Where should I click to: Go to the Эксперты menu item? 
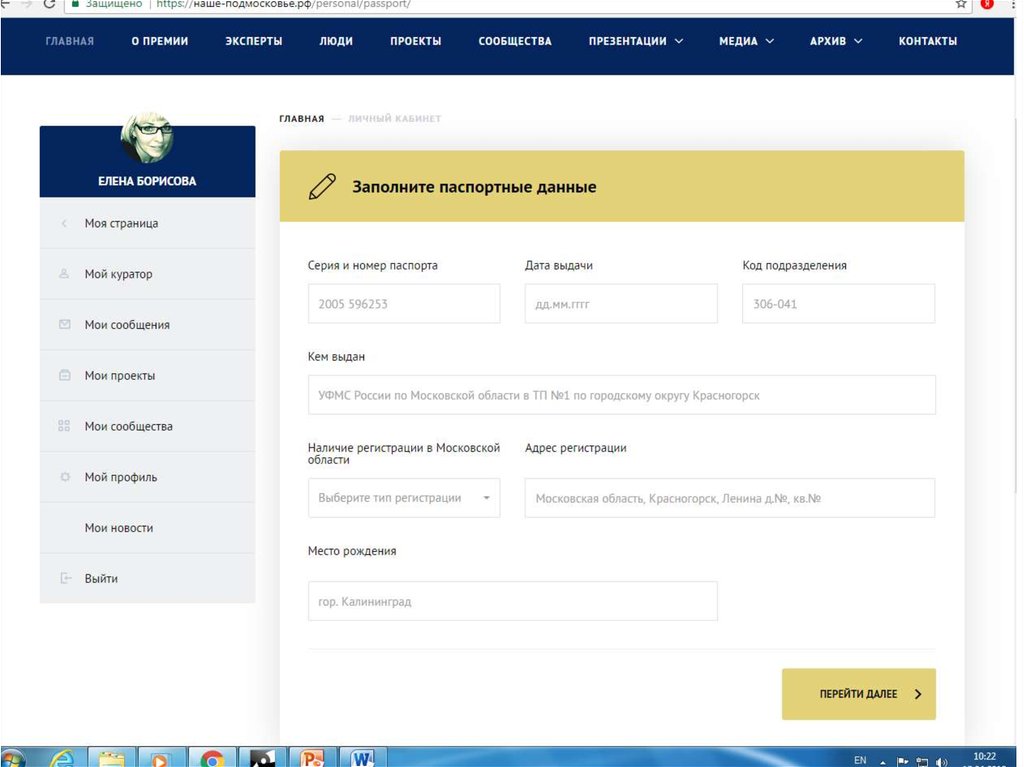pos(253,41)
